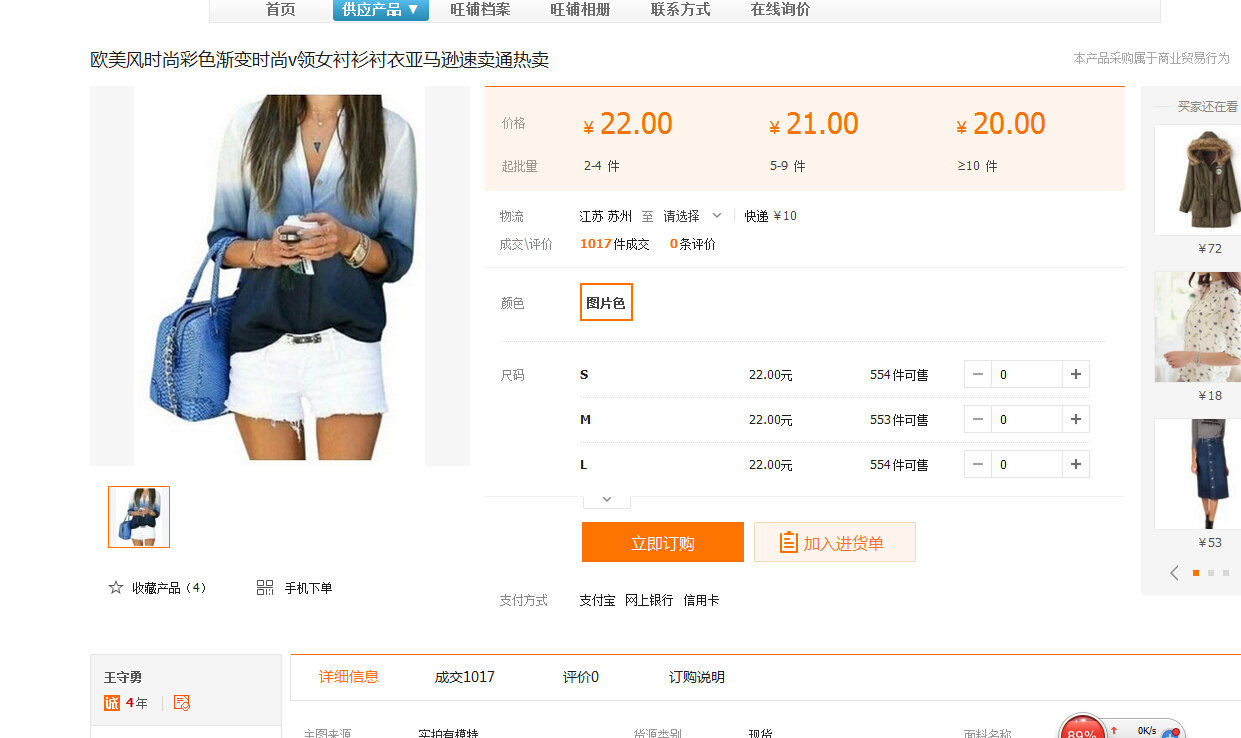
Task: Click the seller certification icon
Action: point(181,703)
